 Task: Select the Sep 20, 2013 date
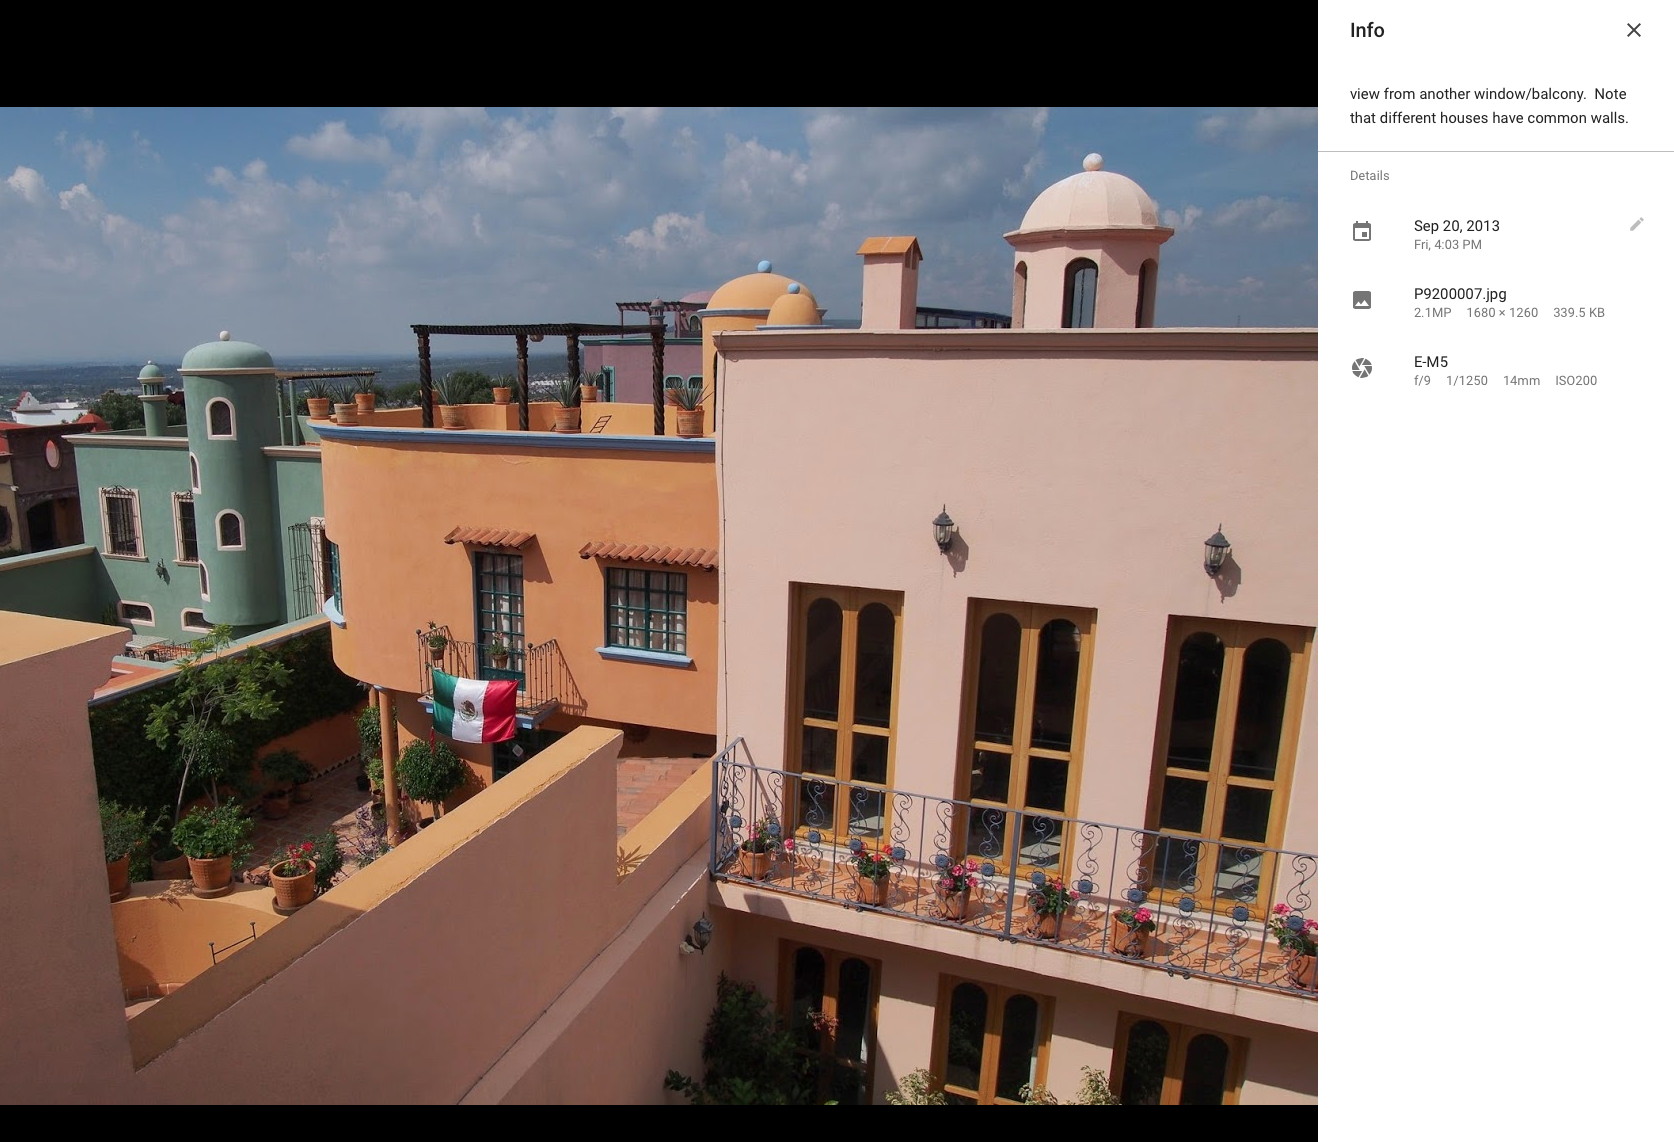(x=1456, y=226)
